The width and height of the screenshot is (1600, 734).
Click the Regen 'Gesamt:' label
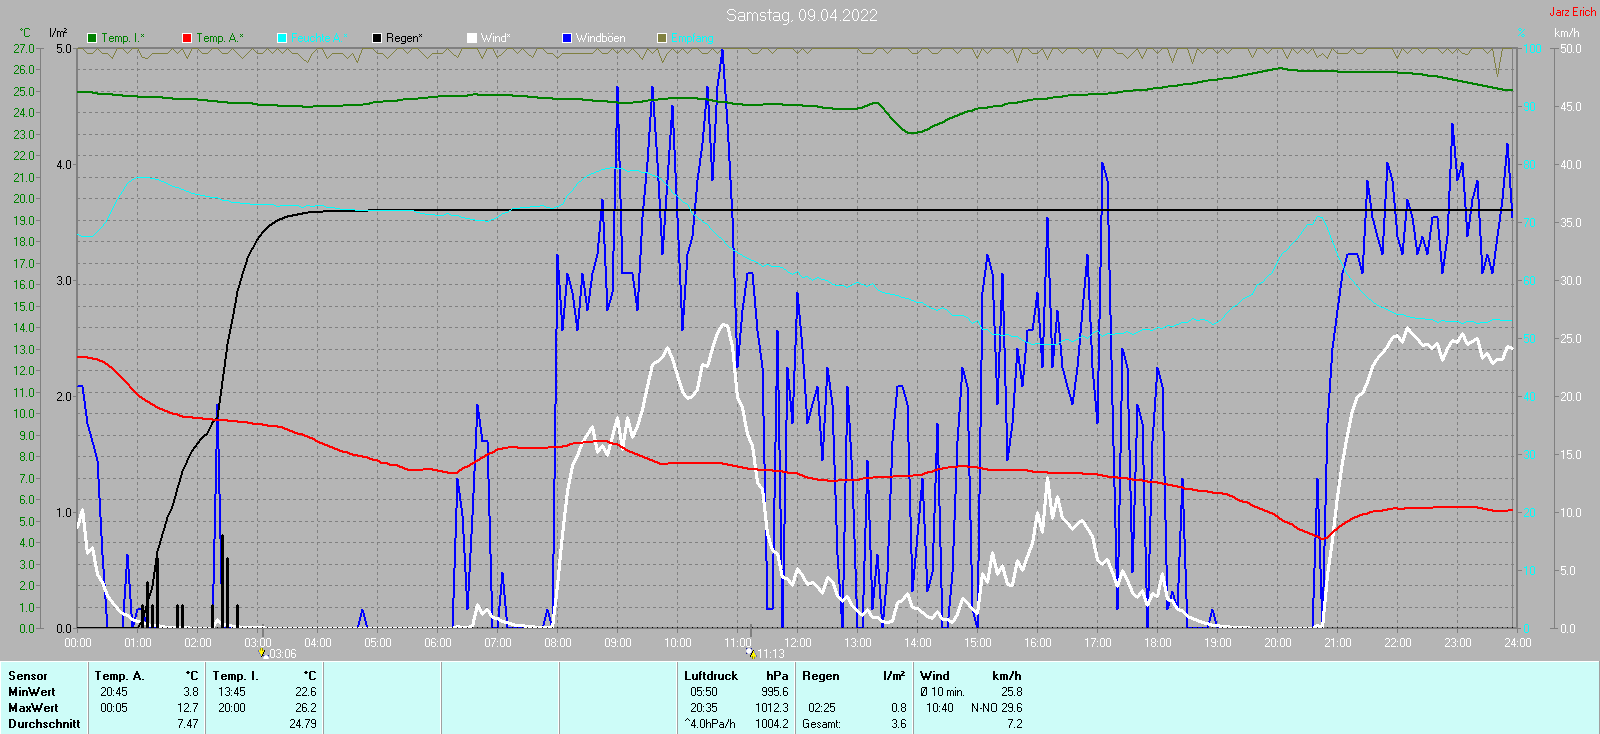pos(822,724)
